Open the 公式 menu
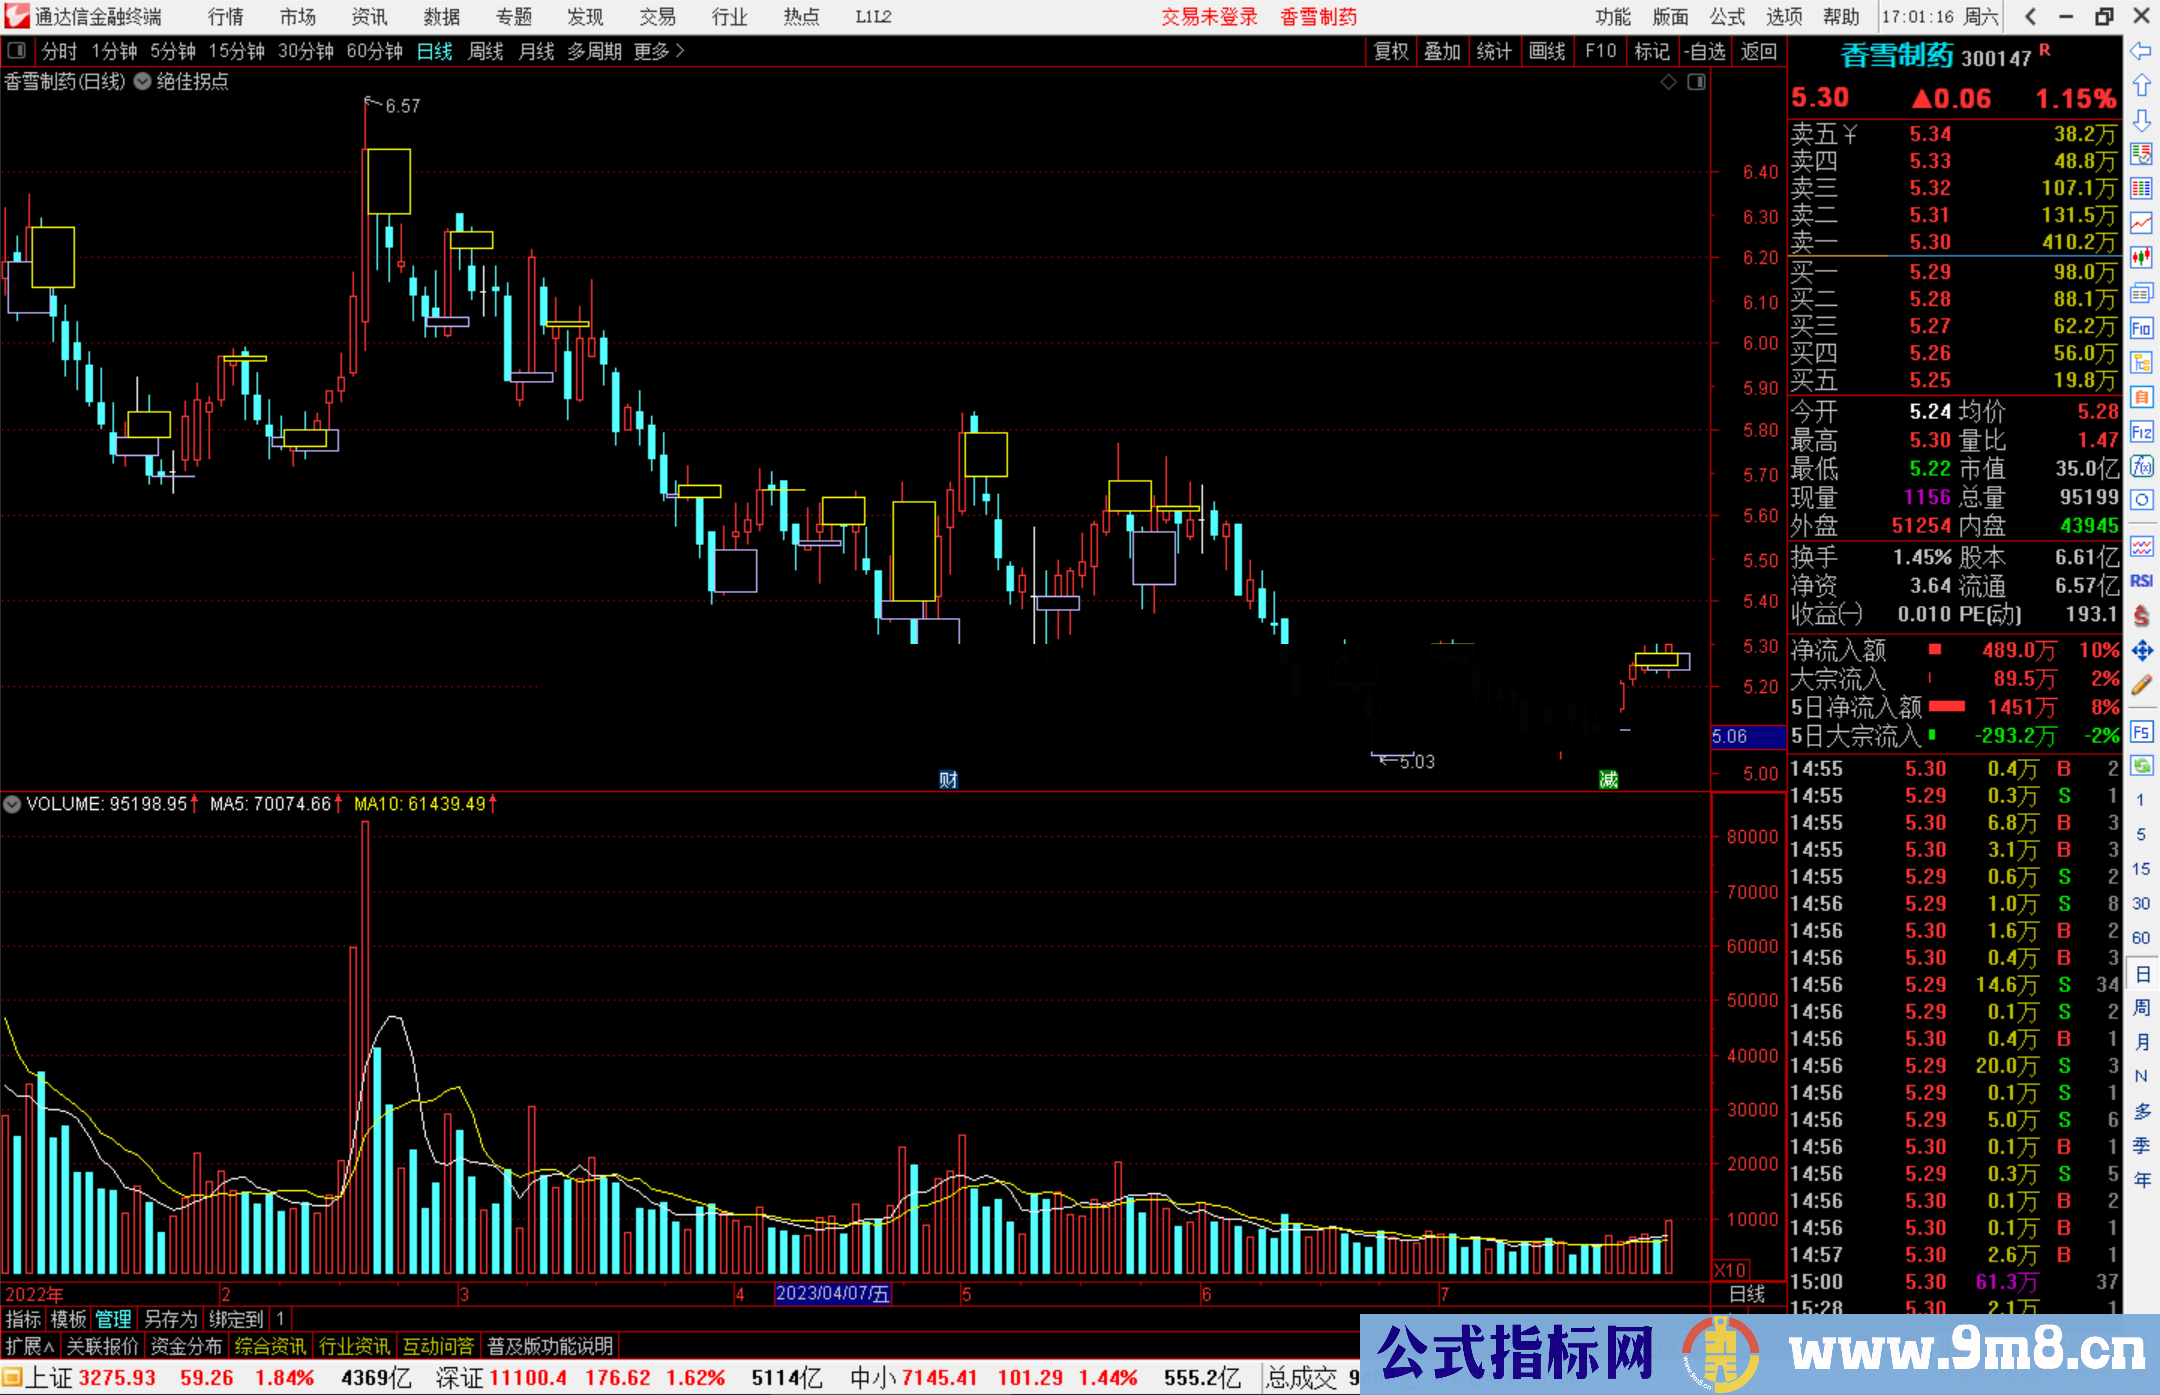The image size is (2160, 1395). (x=1727, y=17)
